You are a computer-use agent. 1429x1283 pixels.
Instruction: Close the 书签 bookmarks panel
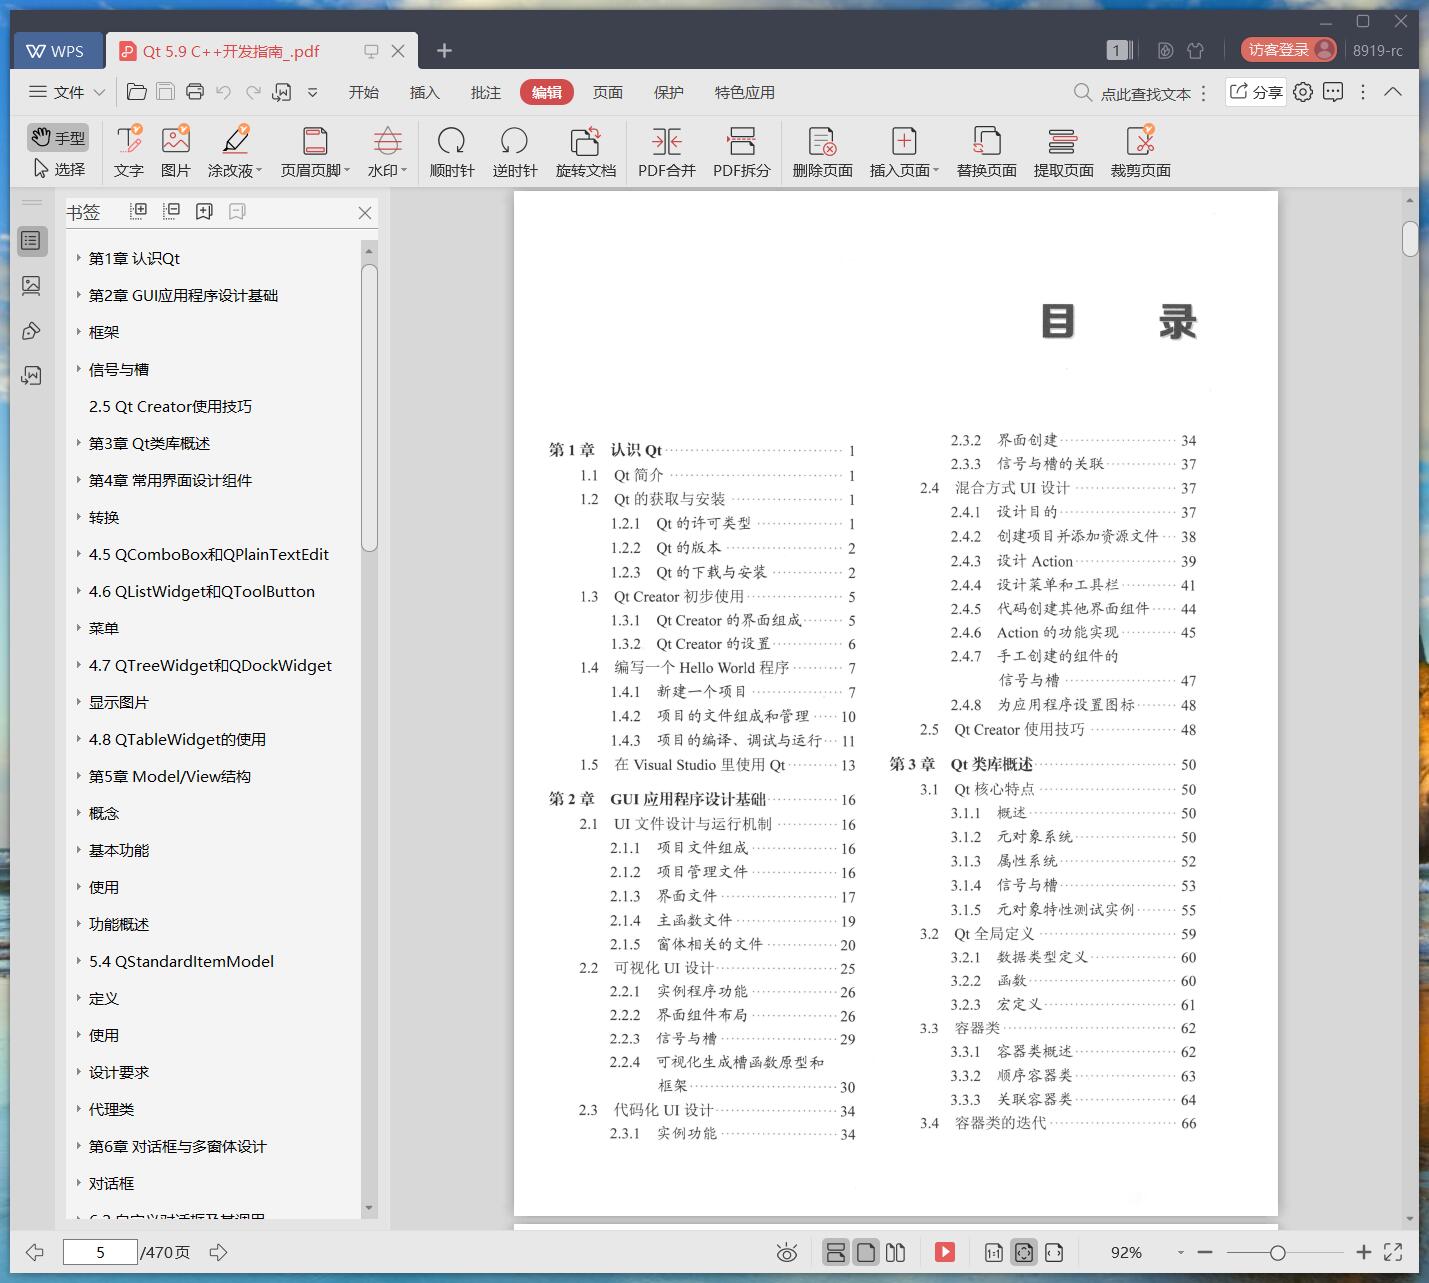(x=365, y=213)
